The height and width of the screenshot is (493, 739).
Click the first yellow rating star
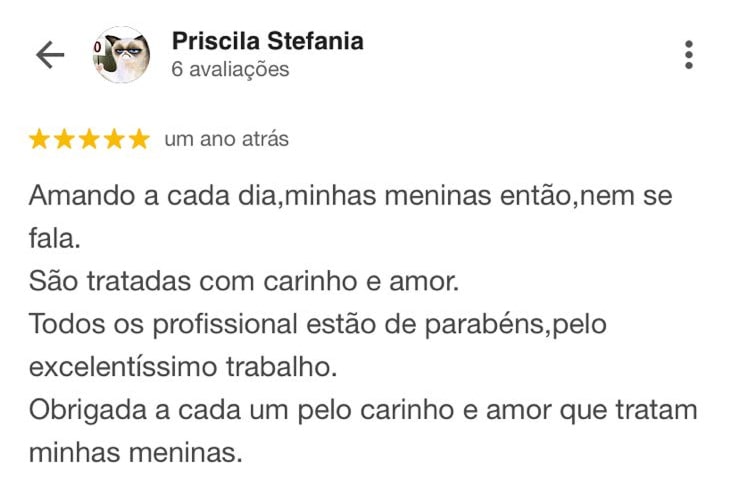point(40,140)
